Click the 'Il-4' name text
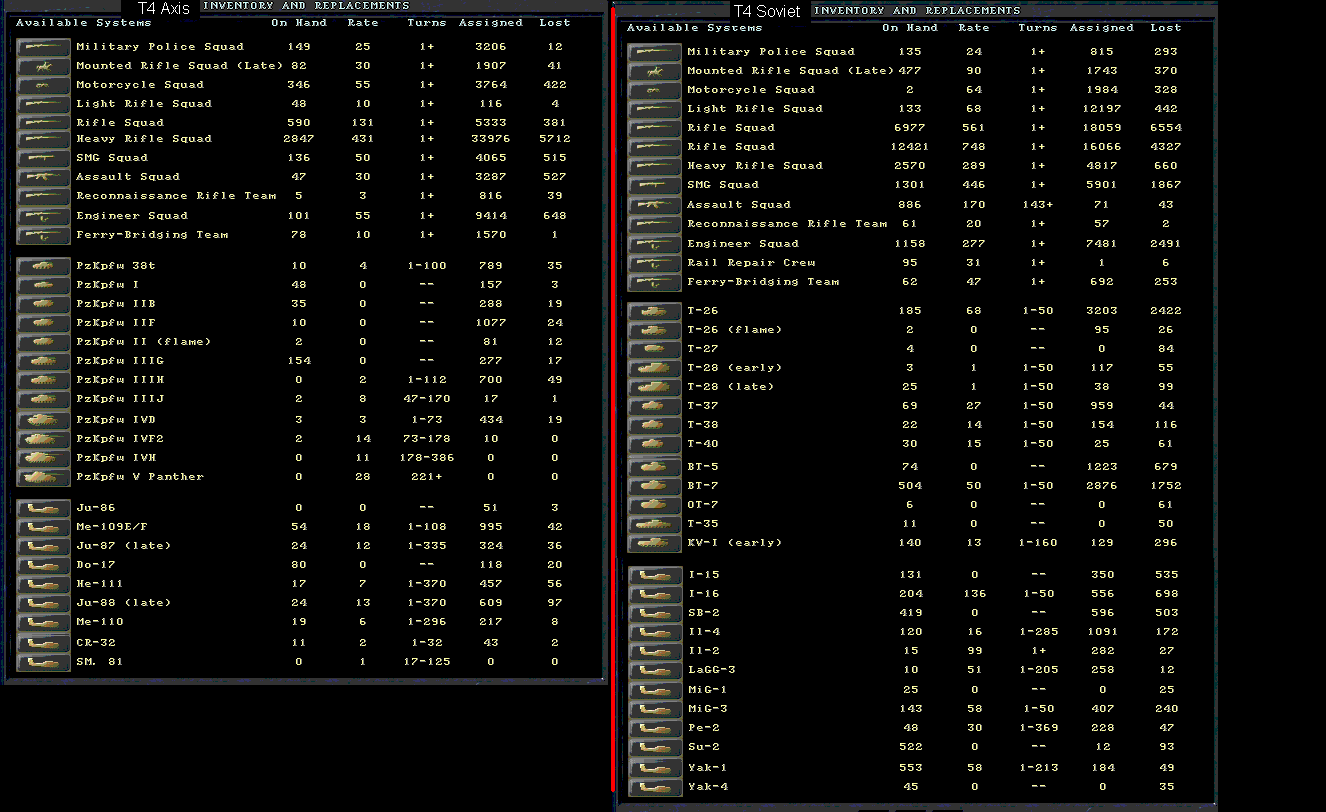Screen dimensions: 1326x812 point(703,632)
